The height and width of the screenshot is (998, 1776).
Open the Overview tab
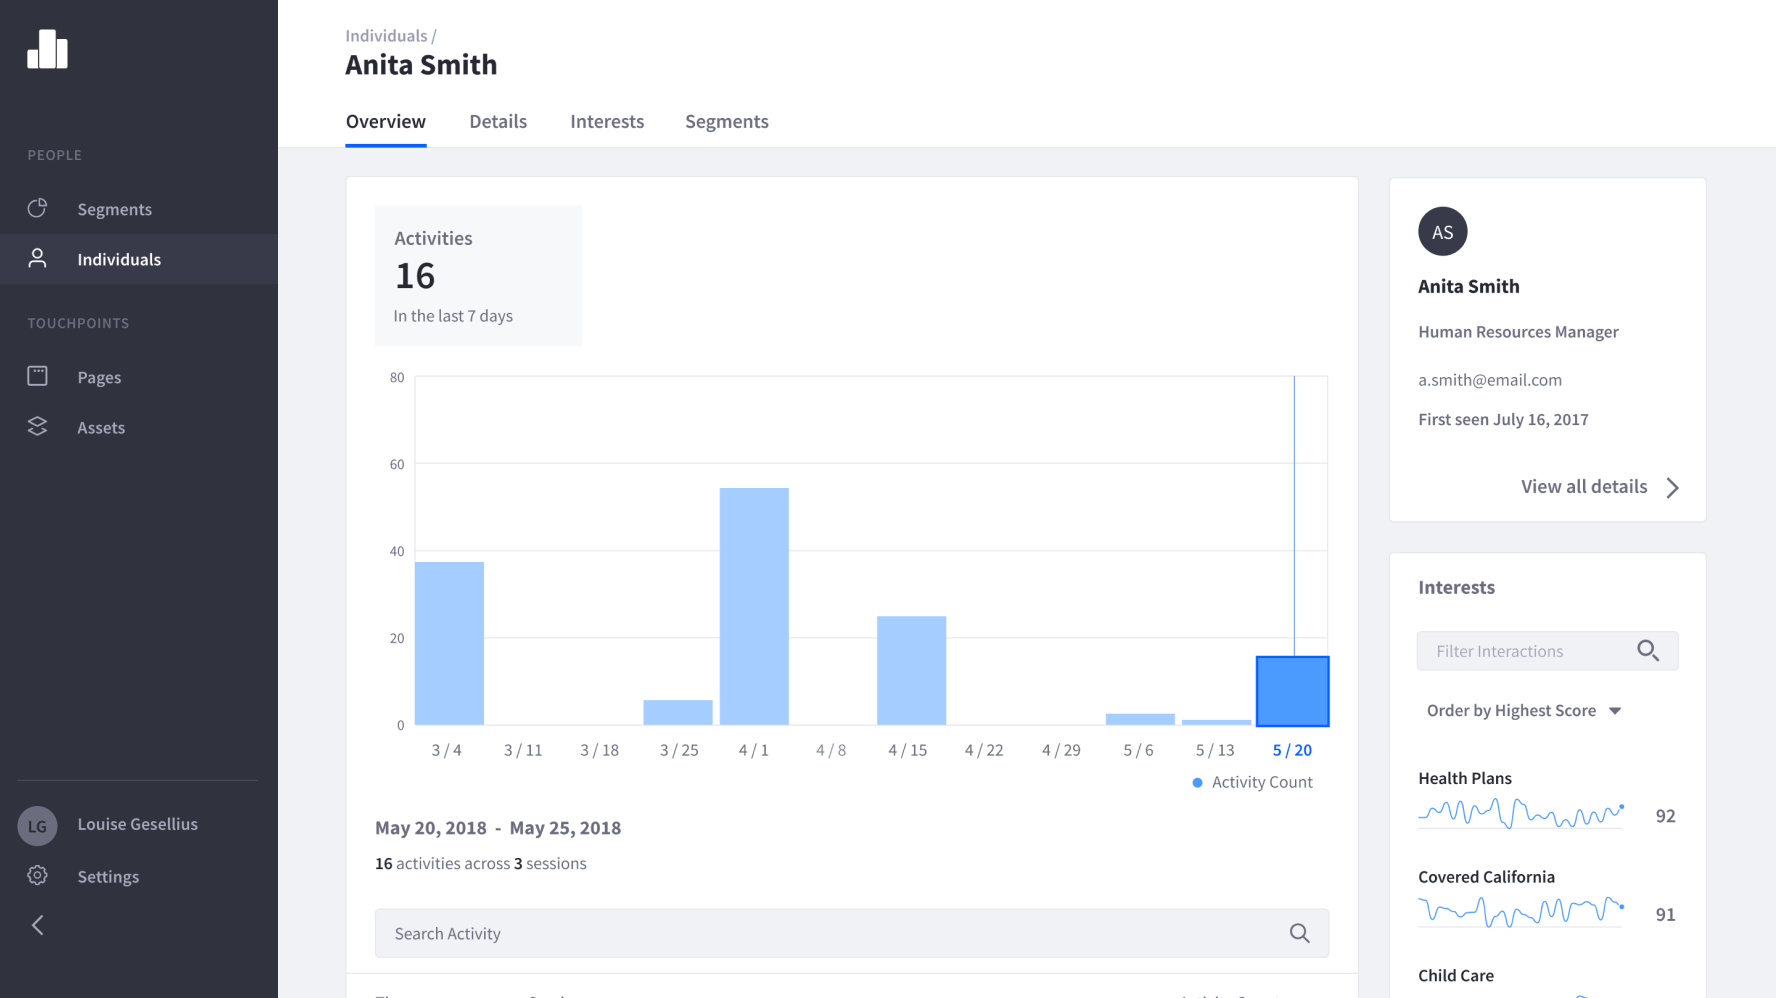(385, 121)
